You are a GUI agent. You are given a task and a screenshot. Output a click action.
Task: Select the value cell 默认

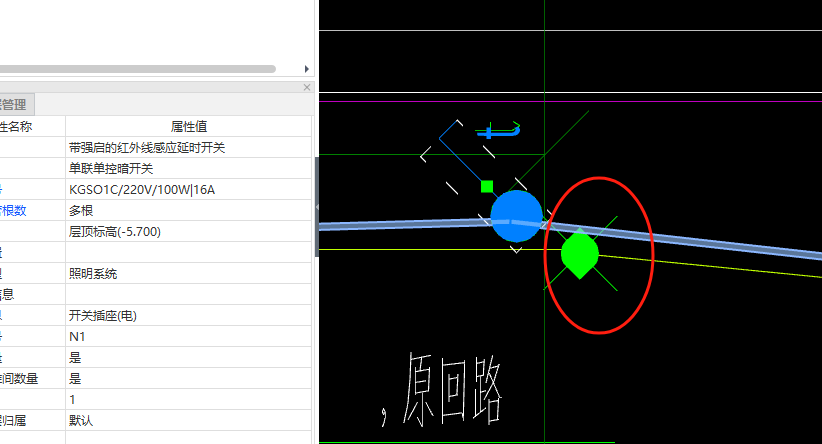(189, 420)
